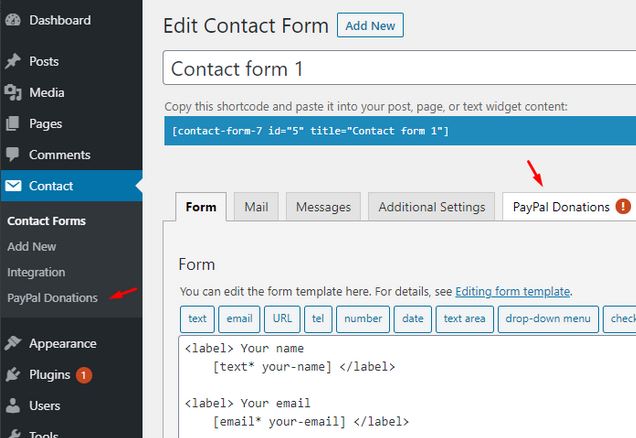Viewport: 636px width, 438px height.
Task: Switch to Additional Settings tab
Action: coord(432,207)
